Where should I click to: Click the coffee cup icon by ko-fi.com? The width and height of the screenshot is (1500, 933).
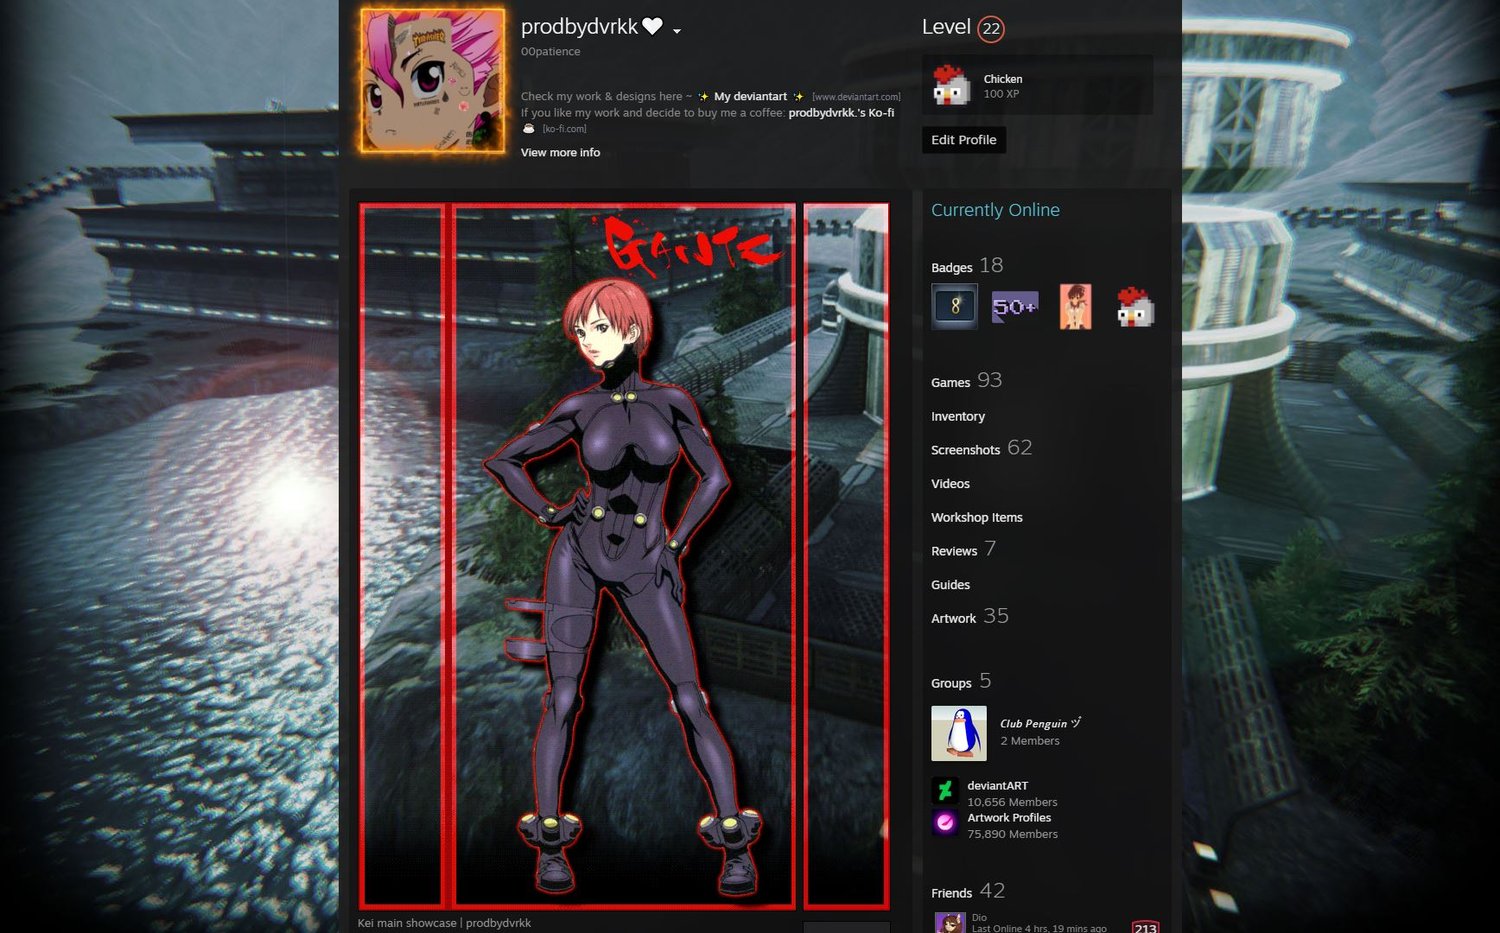[x=529, y=128]
